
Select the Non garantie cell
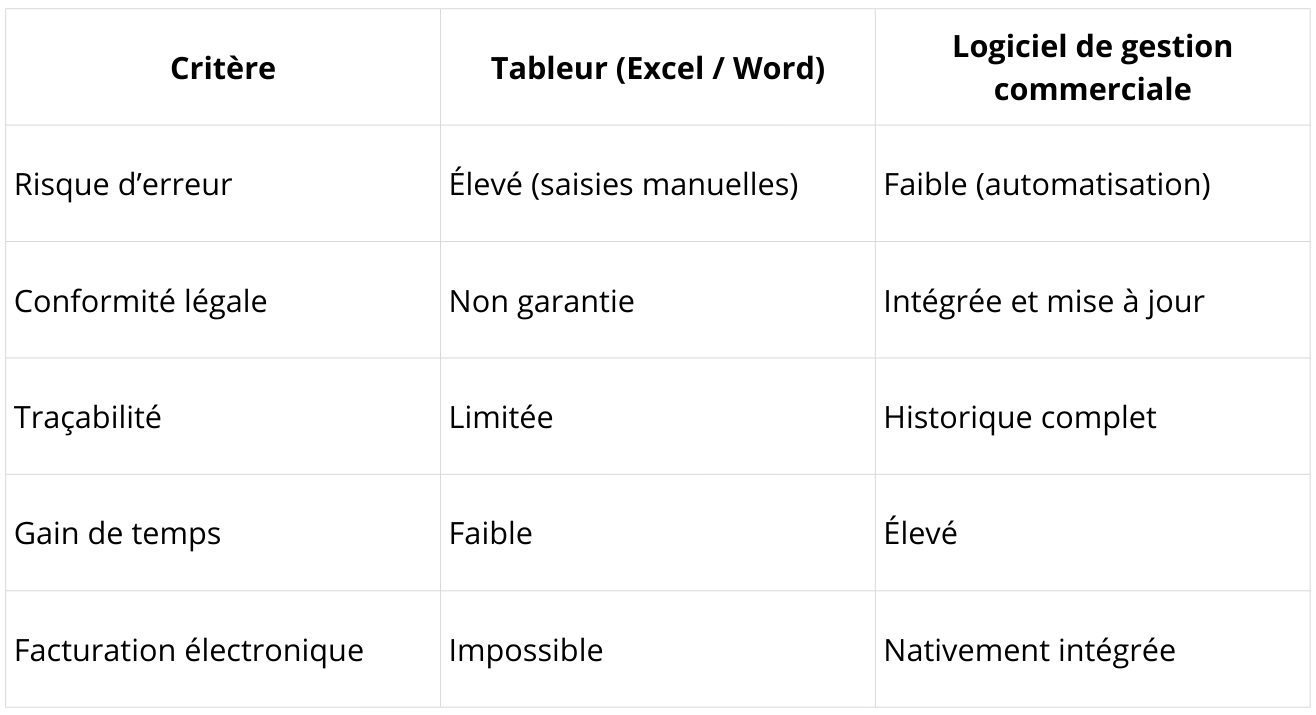[541, 301]
